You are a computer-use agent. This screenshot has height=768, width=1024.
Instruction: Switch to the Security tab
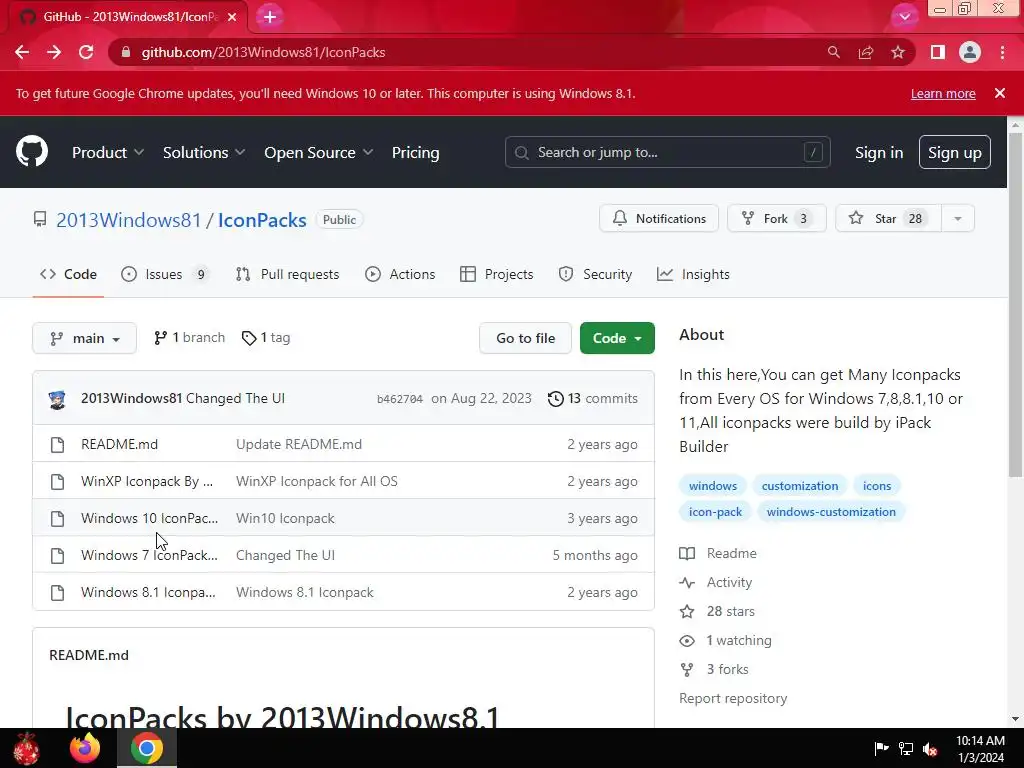click(595, 274)
